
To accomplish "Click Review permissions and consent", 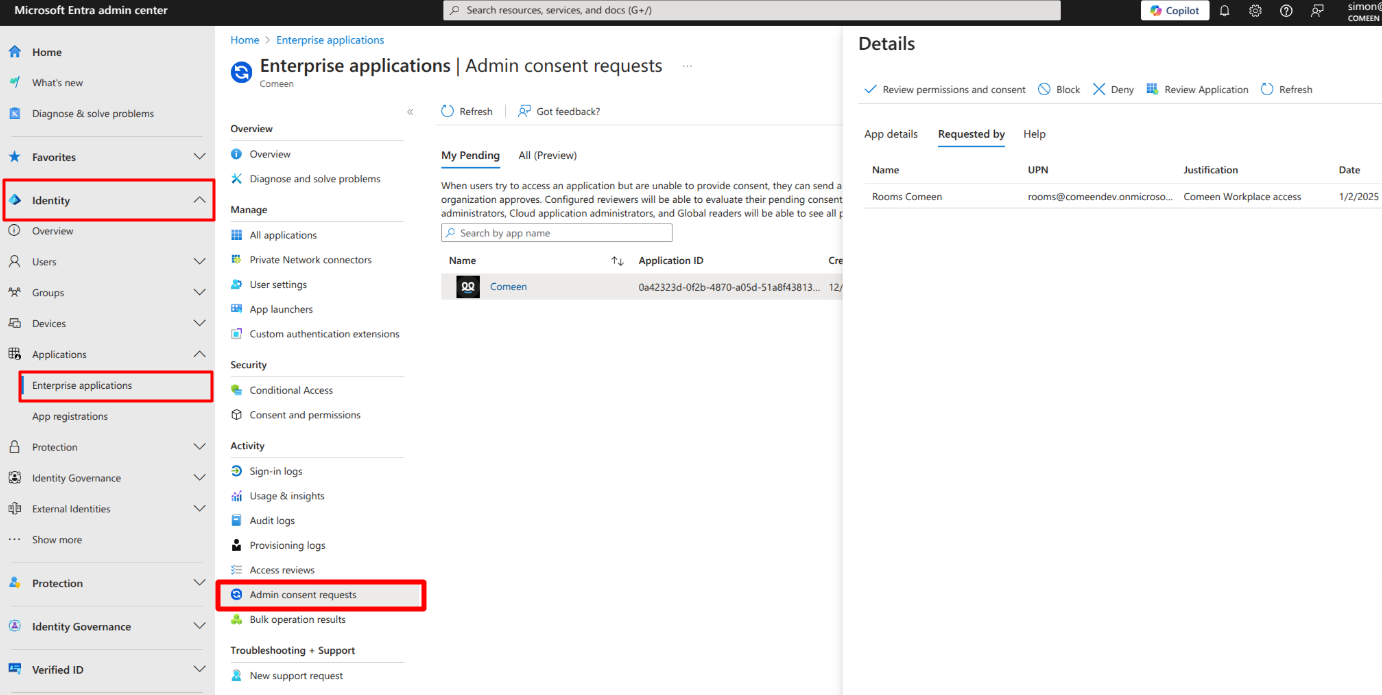I will (945, 90).
